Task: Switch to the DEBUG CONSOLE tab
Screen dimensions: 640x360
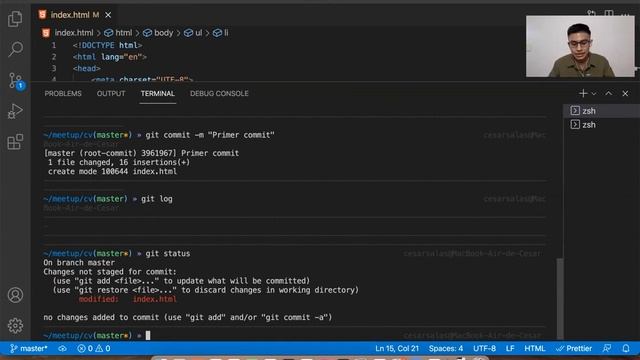Action: point(219,93)
